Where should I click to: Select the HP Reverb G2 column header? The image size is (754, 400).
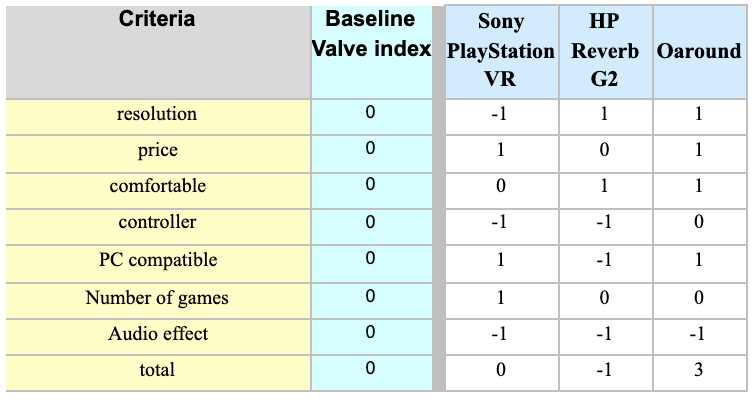pos(605,52)
